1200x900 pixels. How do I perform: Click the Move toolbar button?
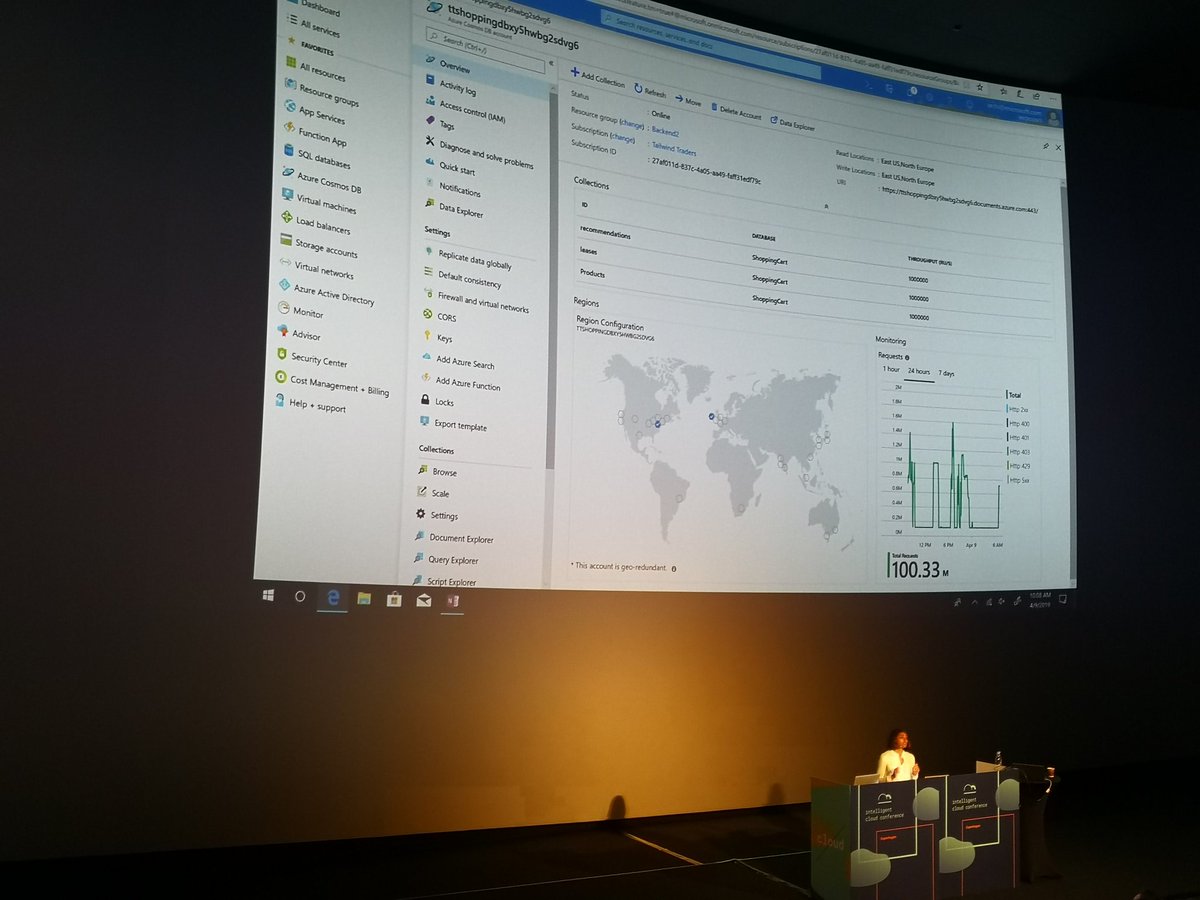tap(688, 101)
